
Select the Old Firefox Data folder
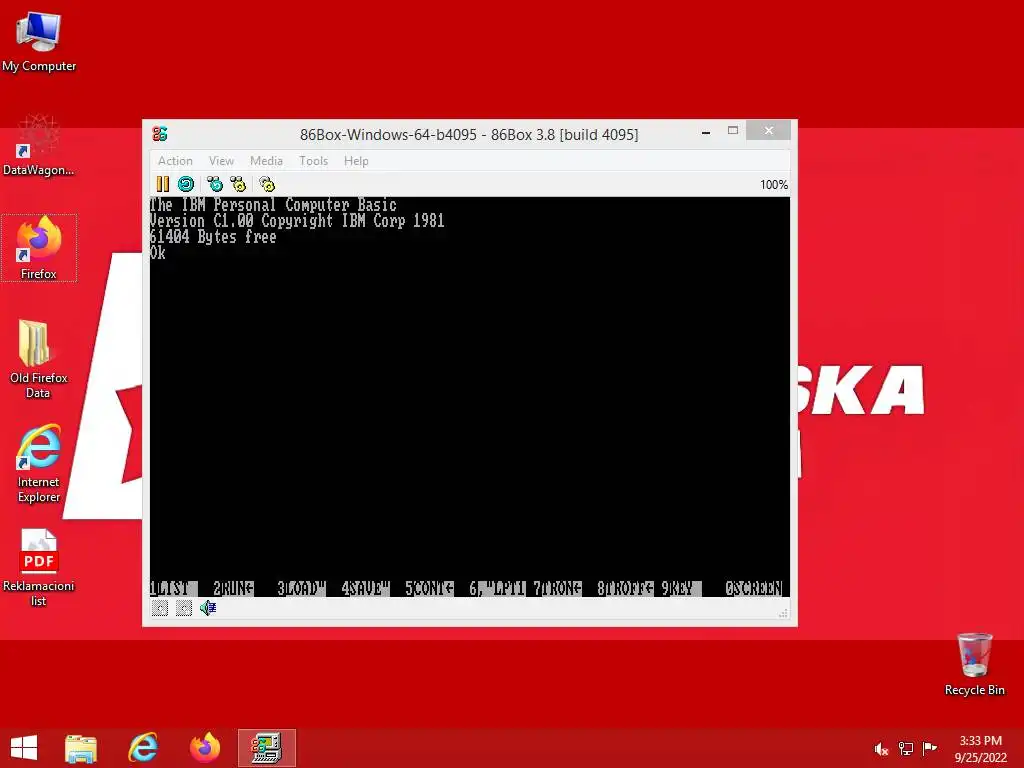[39, 359]
